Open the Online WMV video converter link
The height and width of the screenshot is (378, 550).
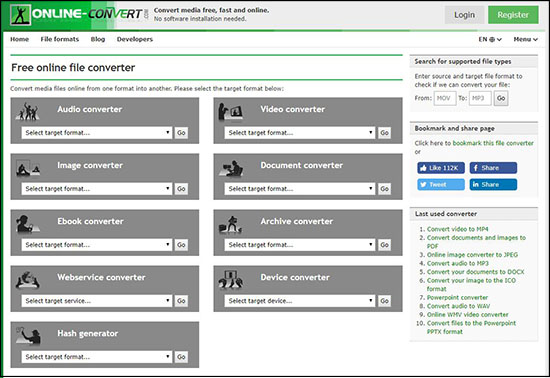(468, 315)
